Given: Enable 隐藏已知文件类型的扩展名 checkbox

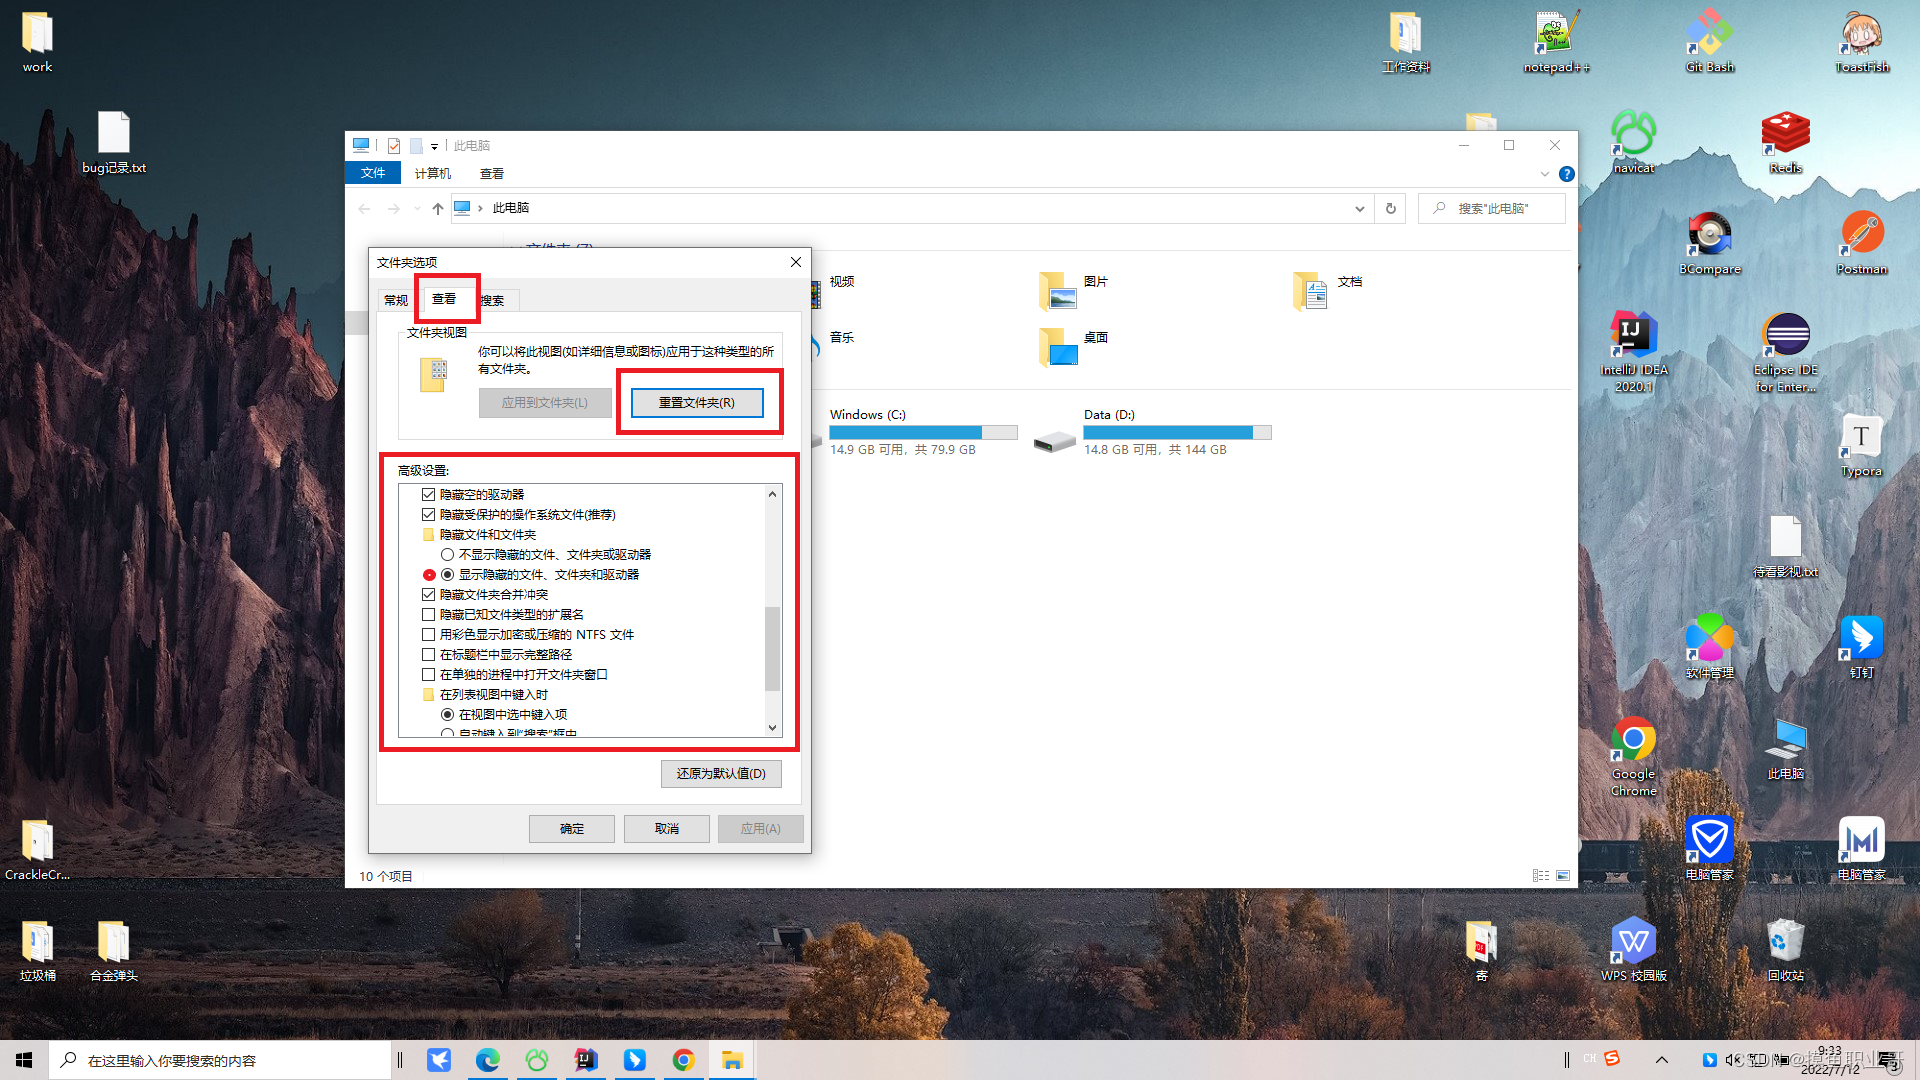Looking at the screenshot, I should point(429,614).
